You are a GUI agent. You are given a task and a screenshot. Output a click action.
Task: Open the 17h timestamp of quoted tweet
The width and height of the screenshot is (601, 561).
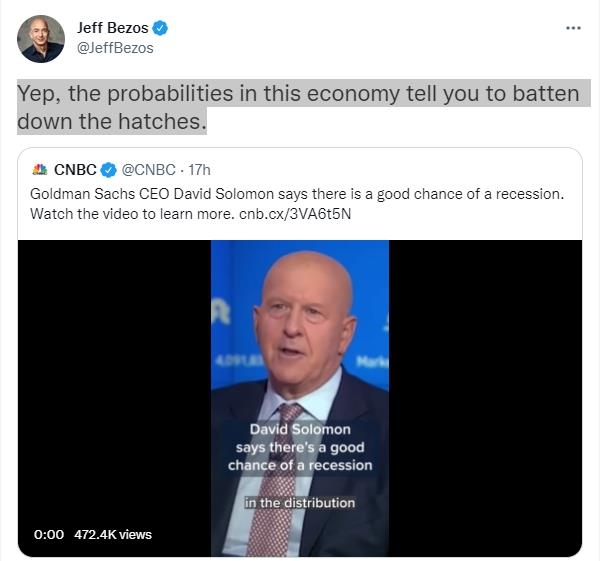200,170
